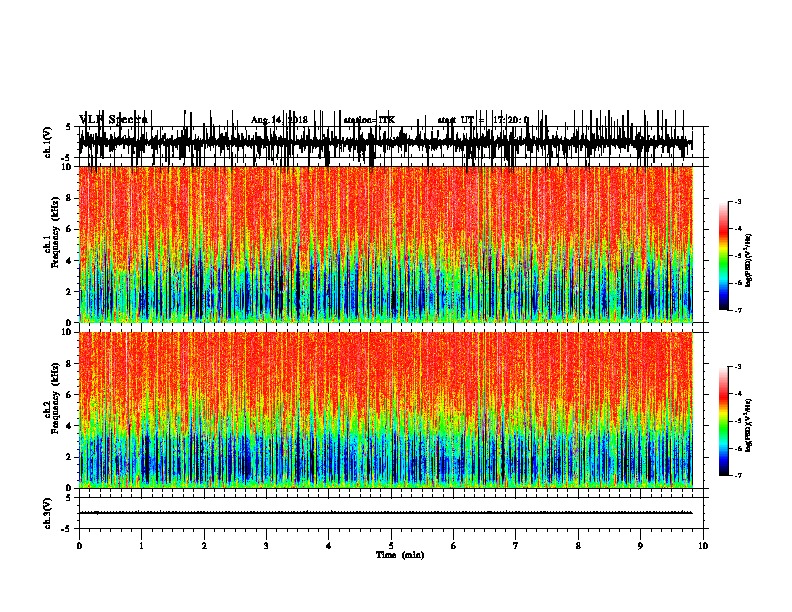Click the "Time (min)" x-axis label
This screenshot has height=612, width=792.
point(400,555)
